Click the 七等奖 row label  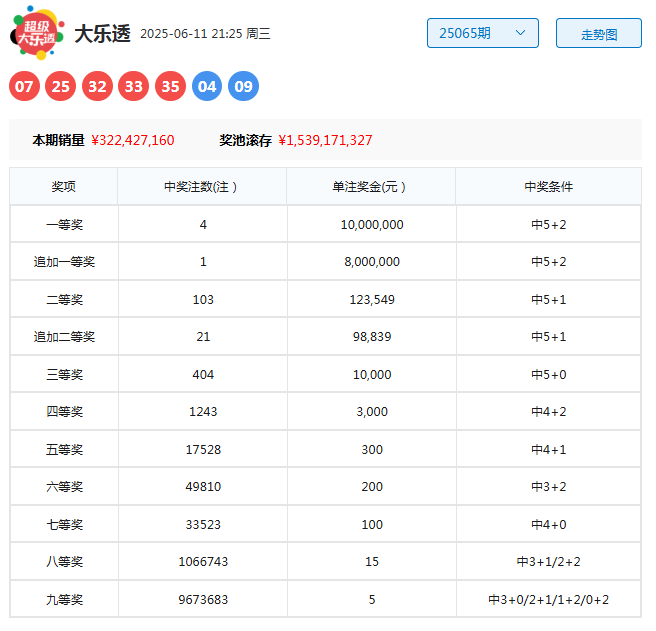pos(64,525)
